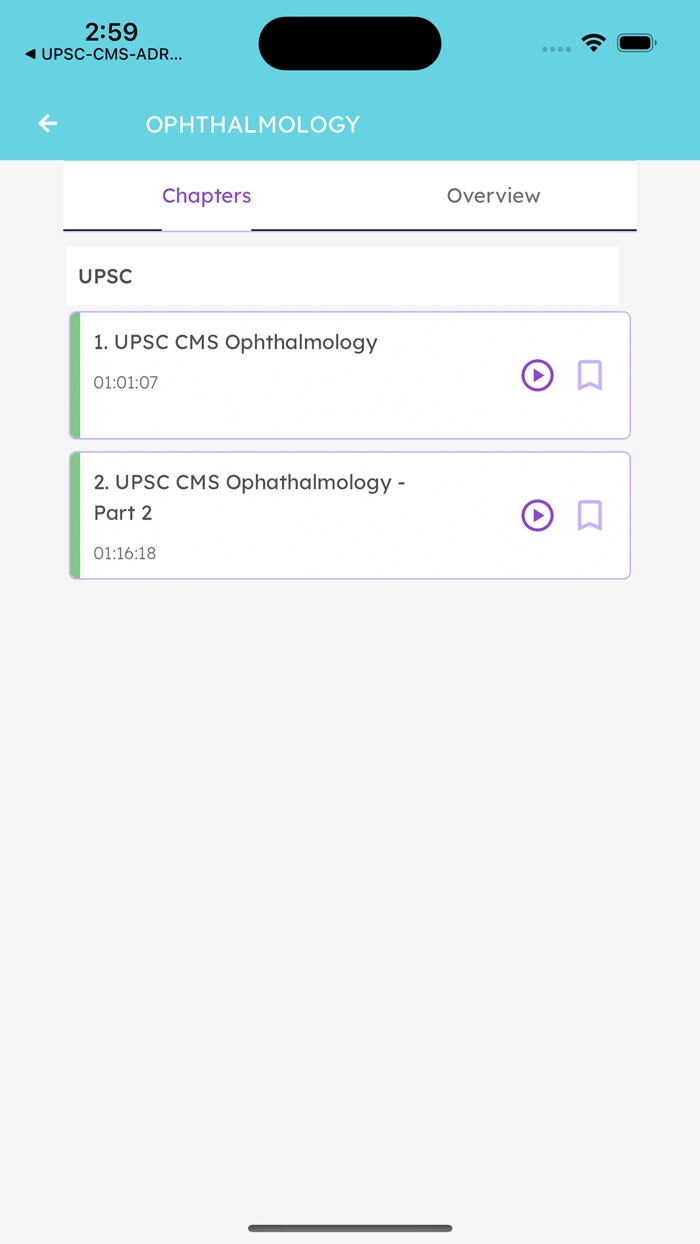Tap the green progress bar on chapter one

(74, 375)
